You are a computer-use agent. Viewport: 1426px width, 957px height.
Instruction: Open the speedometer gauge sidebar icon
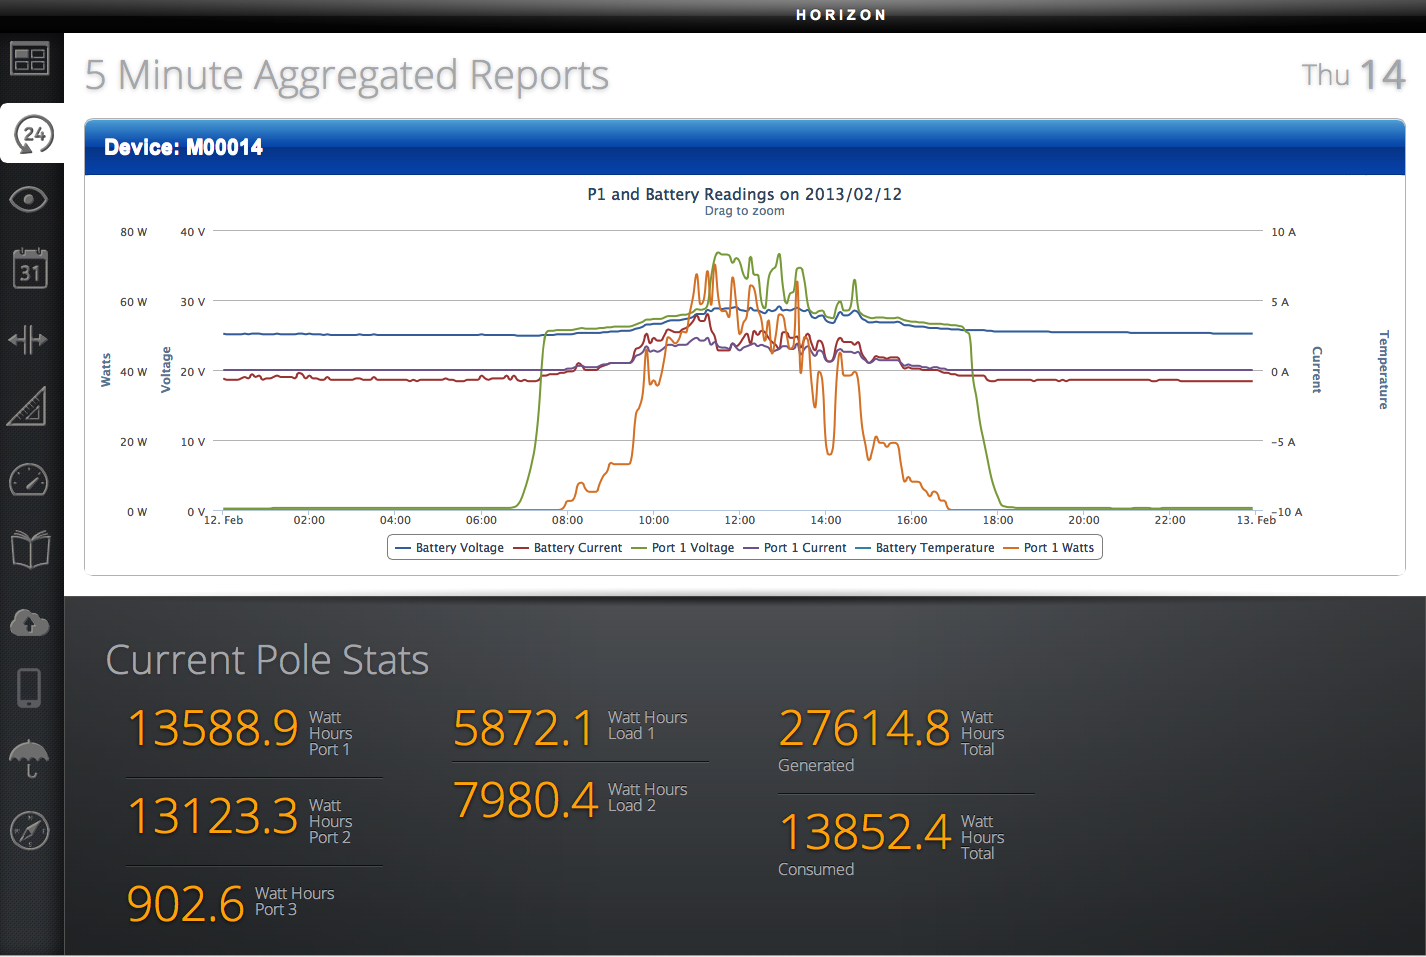click(29, 480)
